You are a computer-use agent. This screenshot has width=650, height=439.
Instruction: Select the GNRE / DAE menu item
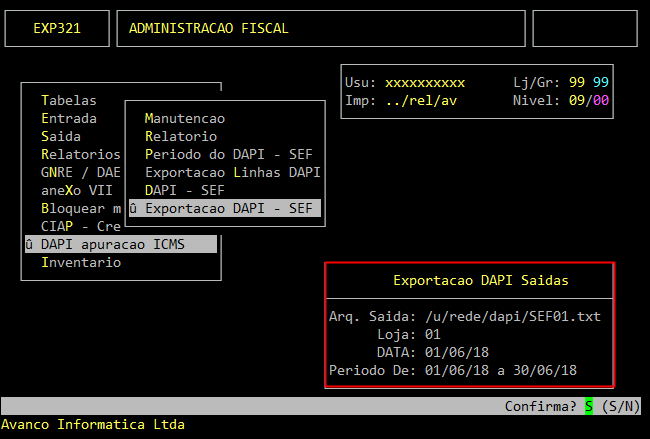81,172
